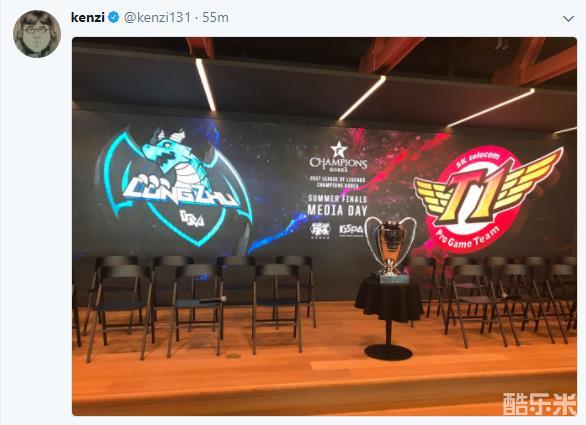Expand the tweet options chevron menu
The width and height of the screenshot is (586, 425).
(568, 18)
